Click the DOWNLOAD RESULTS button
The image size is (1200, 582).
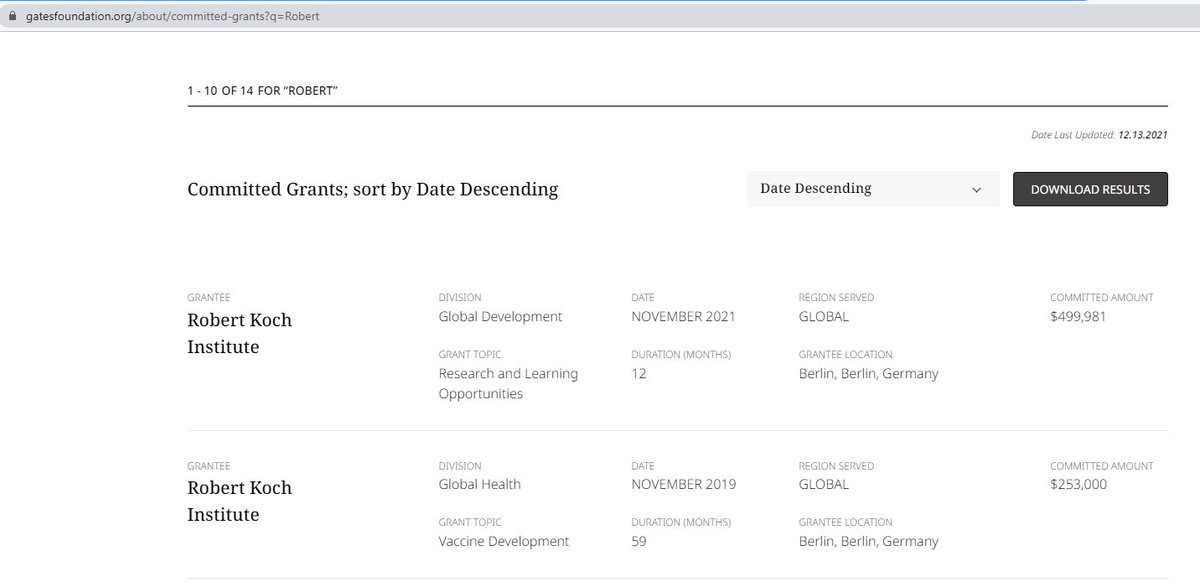click(1090, 189)
